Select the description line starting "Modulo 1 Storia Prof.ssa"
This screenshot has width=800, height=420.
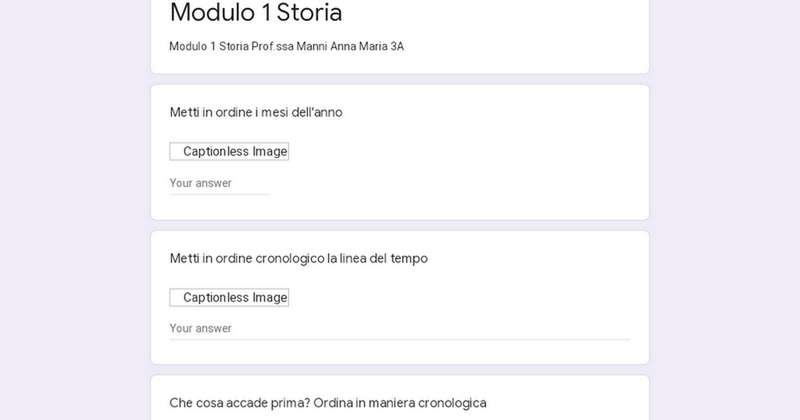click(286, 46)
